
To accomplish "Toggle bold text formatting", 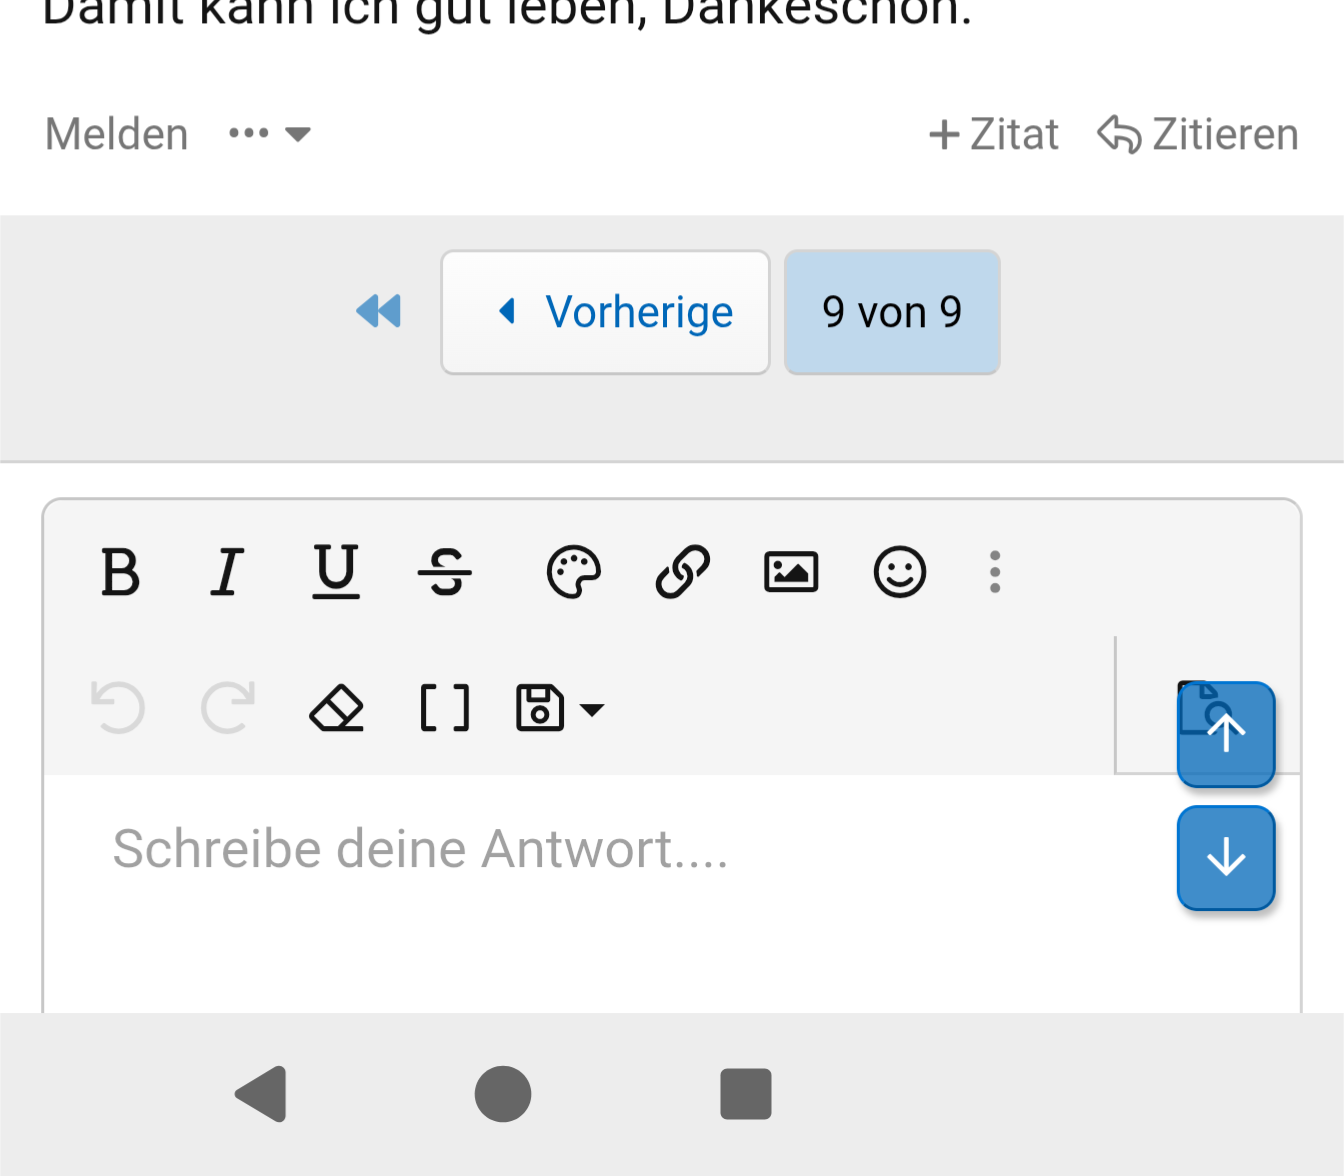I will tap(120, 573).
